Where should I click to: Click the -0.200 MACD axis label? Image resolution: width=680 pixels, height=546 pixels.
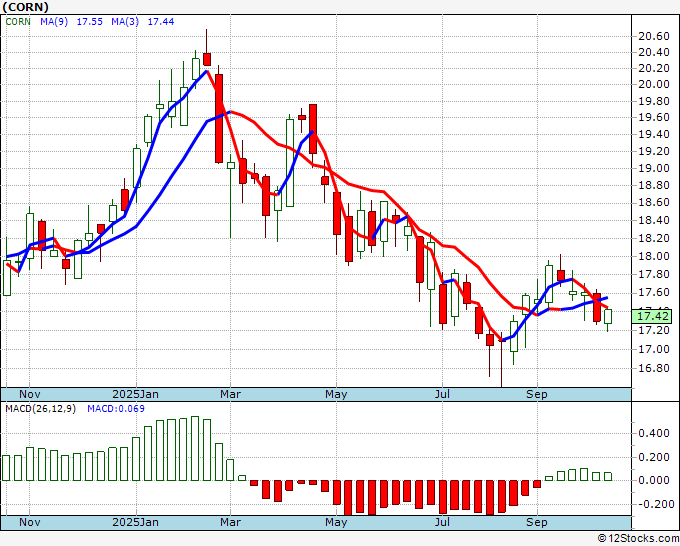point(653,504)
